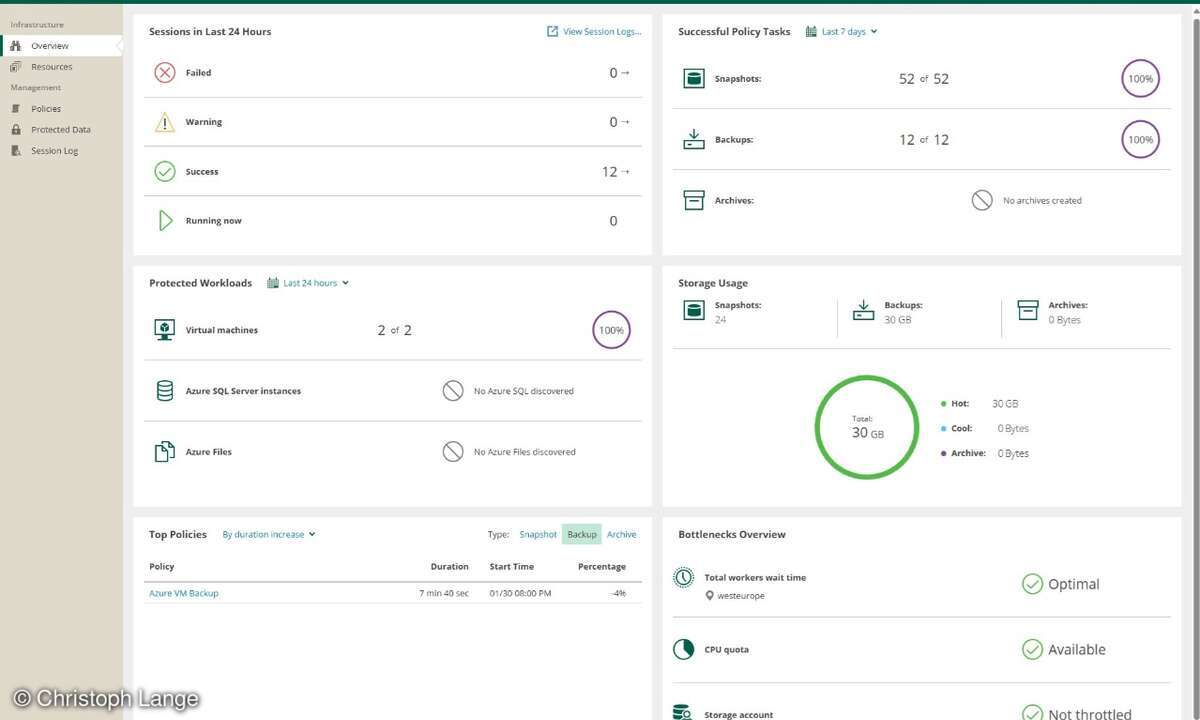Image resolution: width=1200 pixels, height=720 pixels.
Task: Click the Virtual machines monitor icon
Action: 165,330
